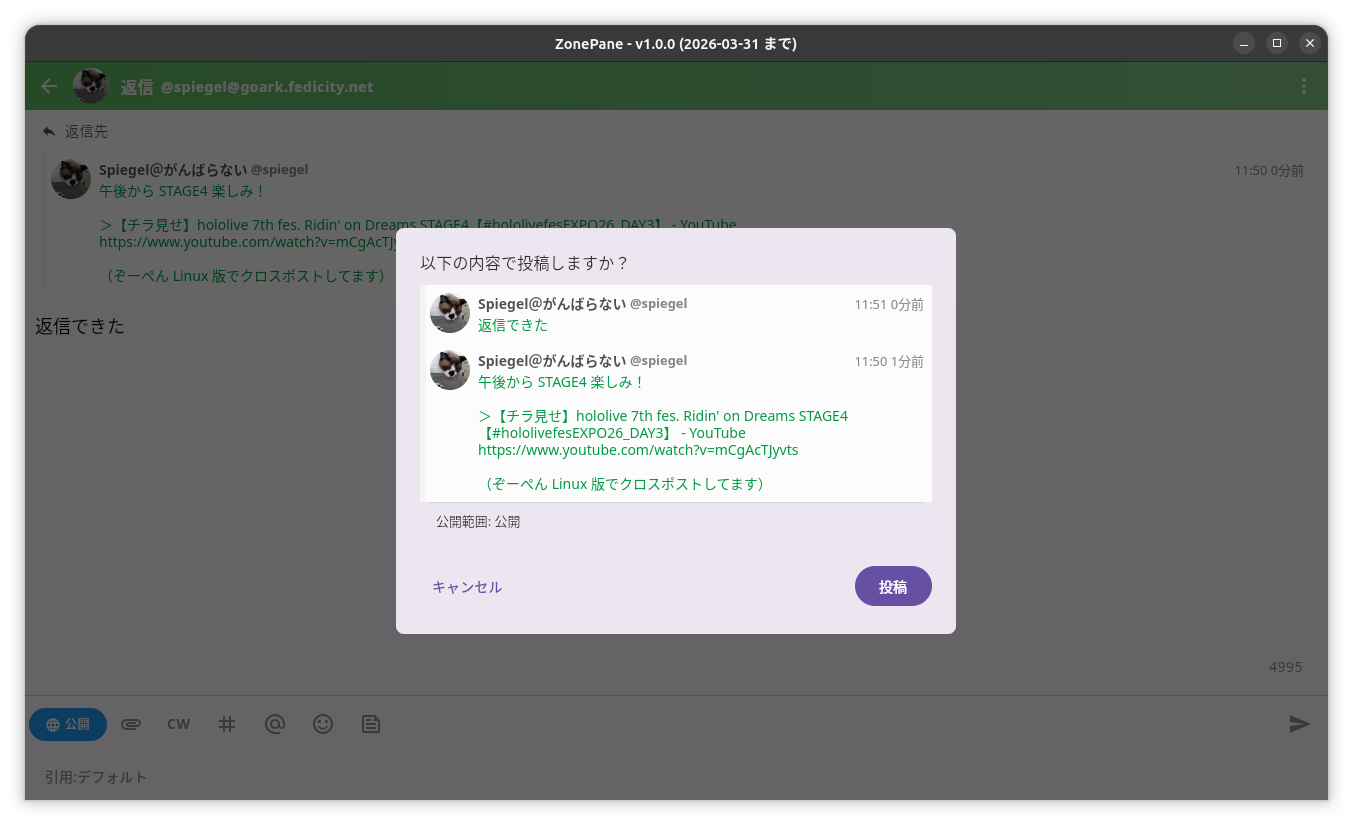This screenshot has height=825, width=1353.
Task: Click the paperclip attach file icon
Action: [130, 724]
